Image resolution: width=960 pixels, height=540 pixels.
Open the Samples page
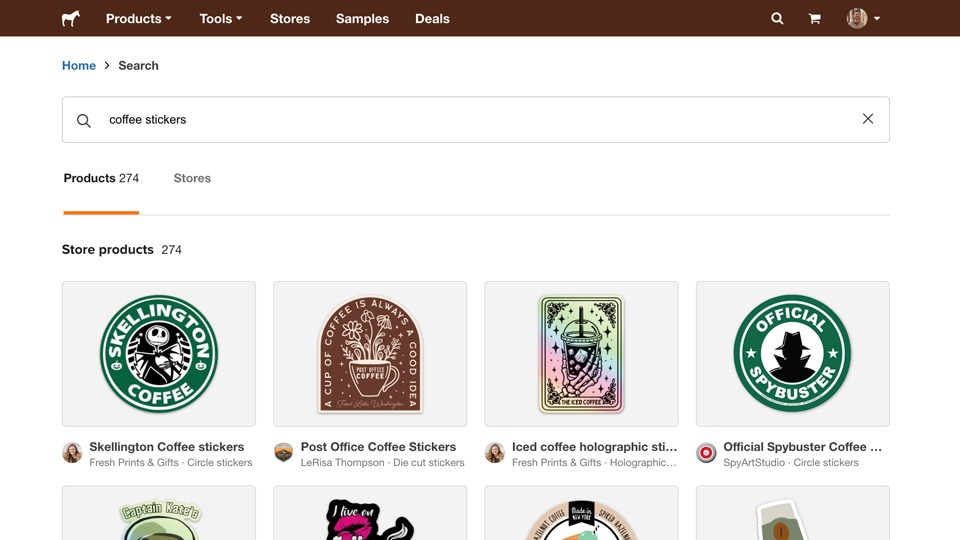click(362, 18)
